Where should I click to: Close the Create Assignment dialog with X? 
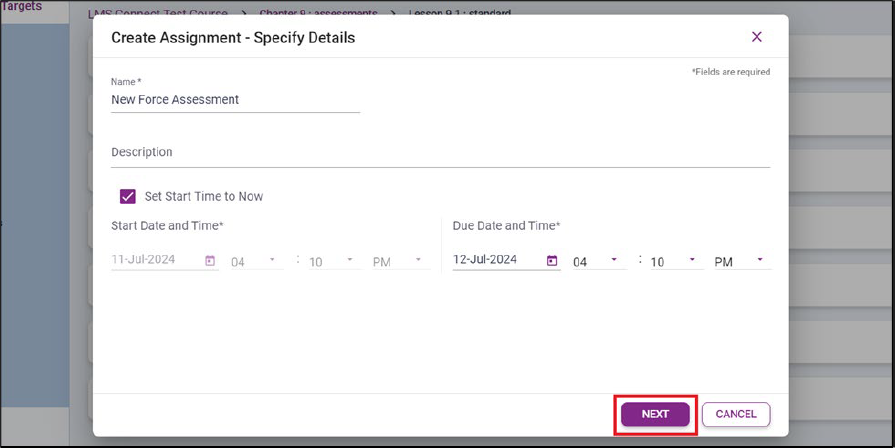(x=756, y=37)
